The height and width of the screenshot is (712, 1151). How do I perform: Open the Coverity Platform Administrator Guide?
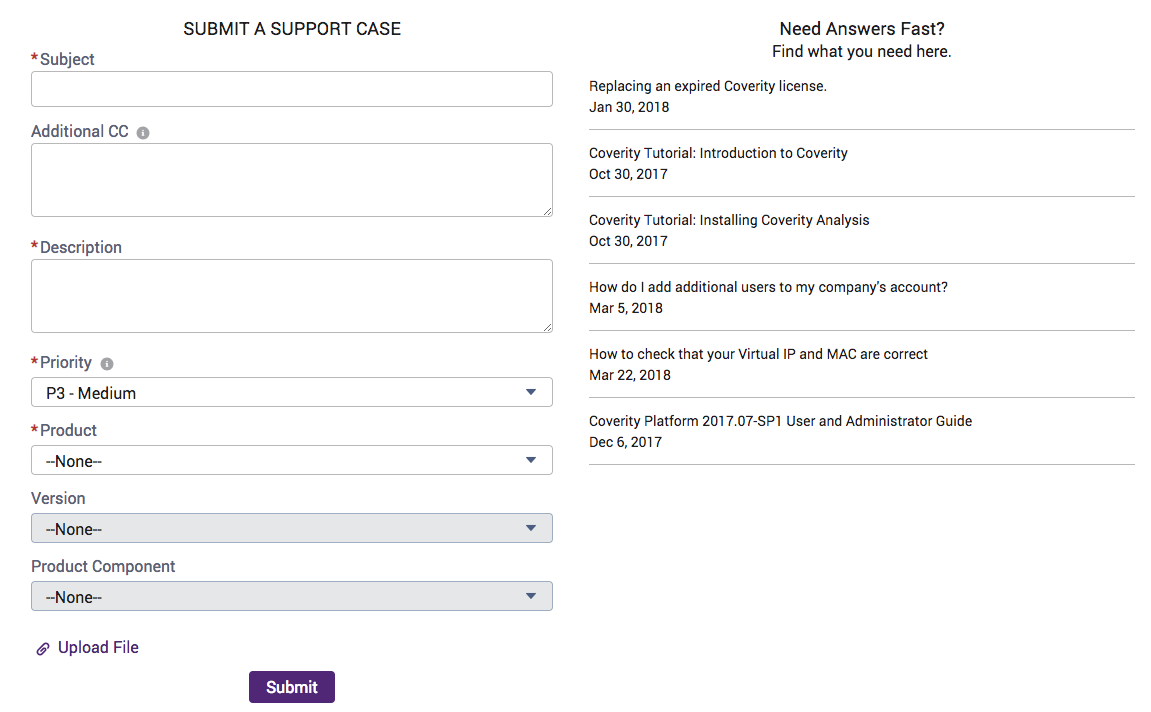tap(780, 421)
